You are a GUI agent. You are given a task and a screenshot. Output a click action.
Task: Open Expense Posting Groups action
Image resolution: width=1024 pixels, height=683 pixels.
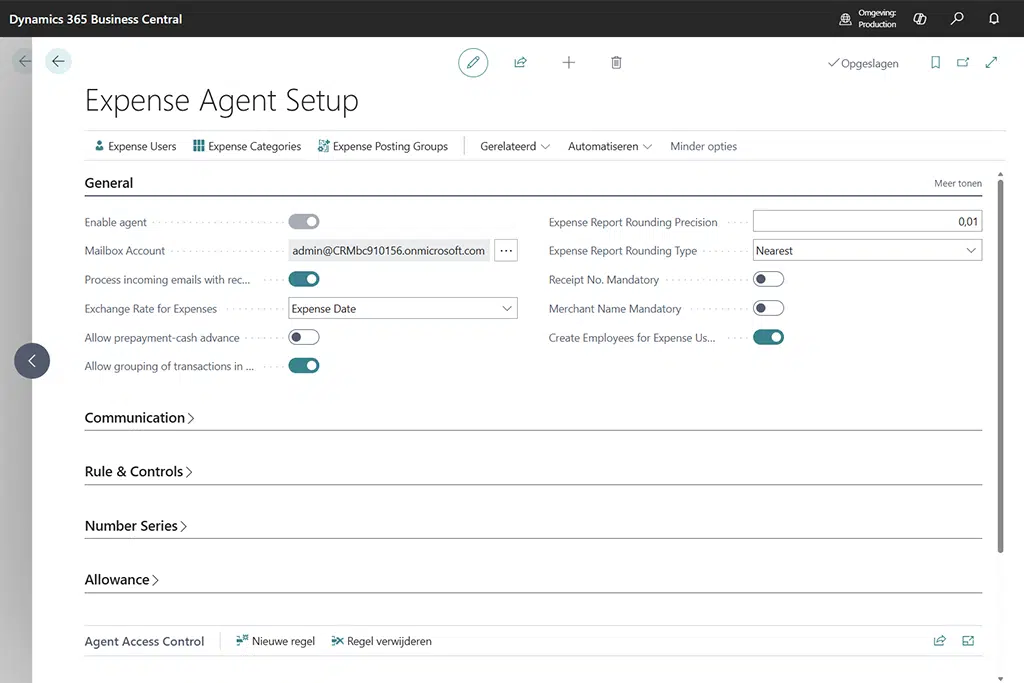tap(383, 146)
